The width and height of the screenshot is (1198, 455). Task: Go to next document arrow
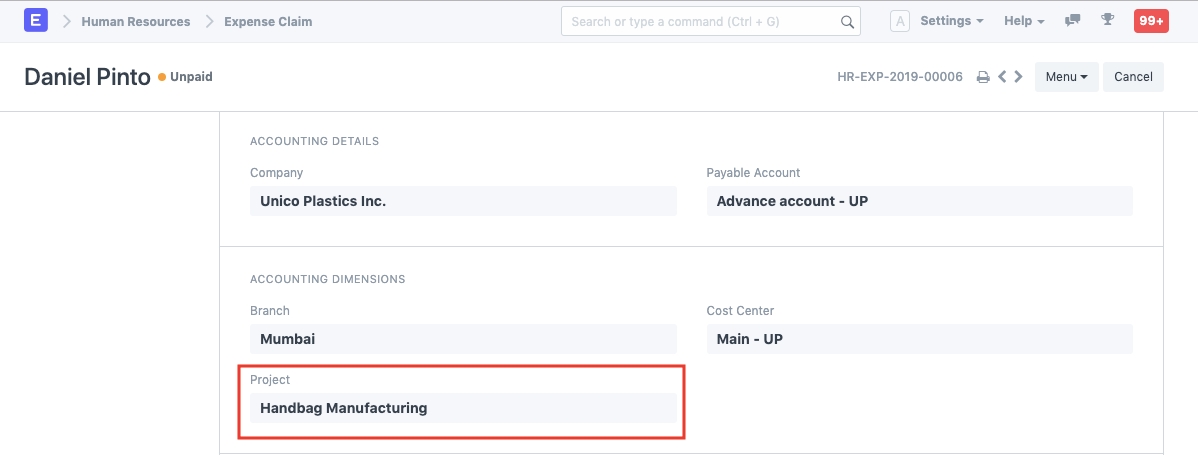1018,77
